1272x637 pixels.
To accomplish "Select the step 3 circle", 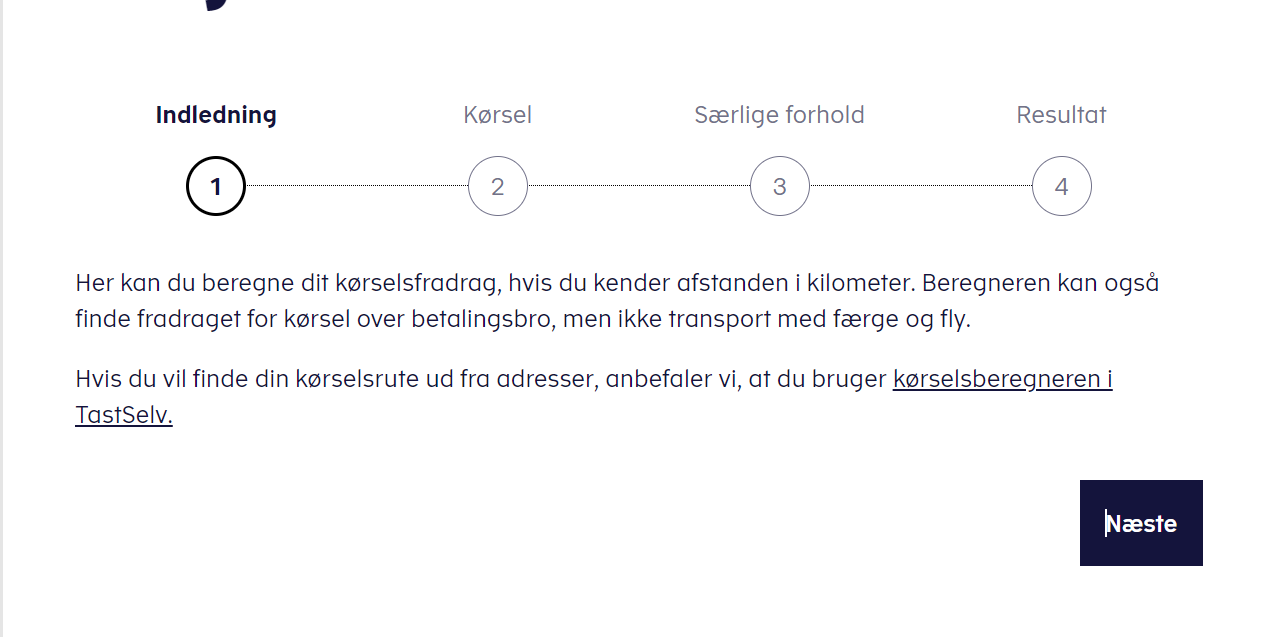I will coord(780,186).
